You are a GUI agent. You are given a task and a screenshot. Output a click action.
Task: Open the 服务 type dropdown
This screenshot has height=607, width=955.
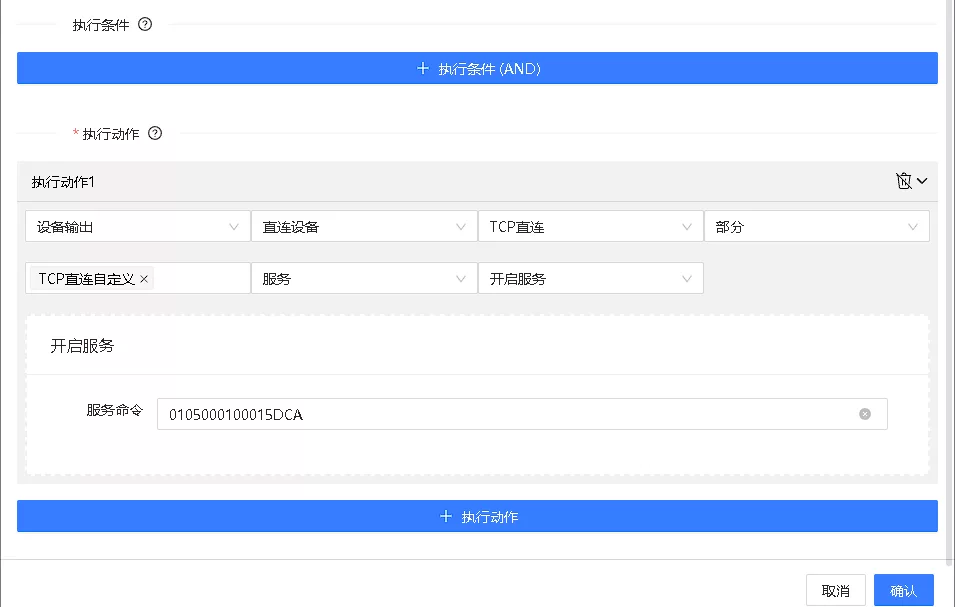[x=363, y=279]
